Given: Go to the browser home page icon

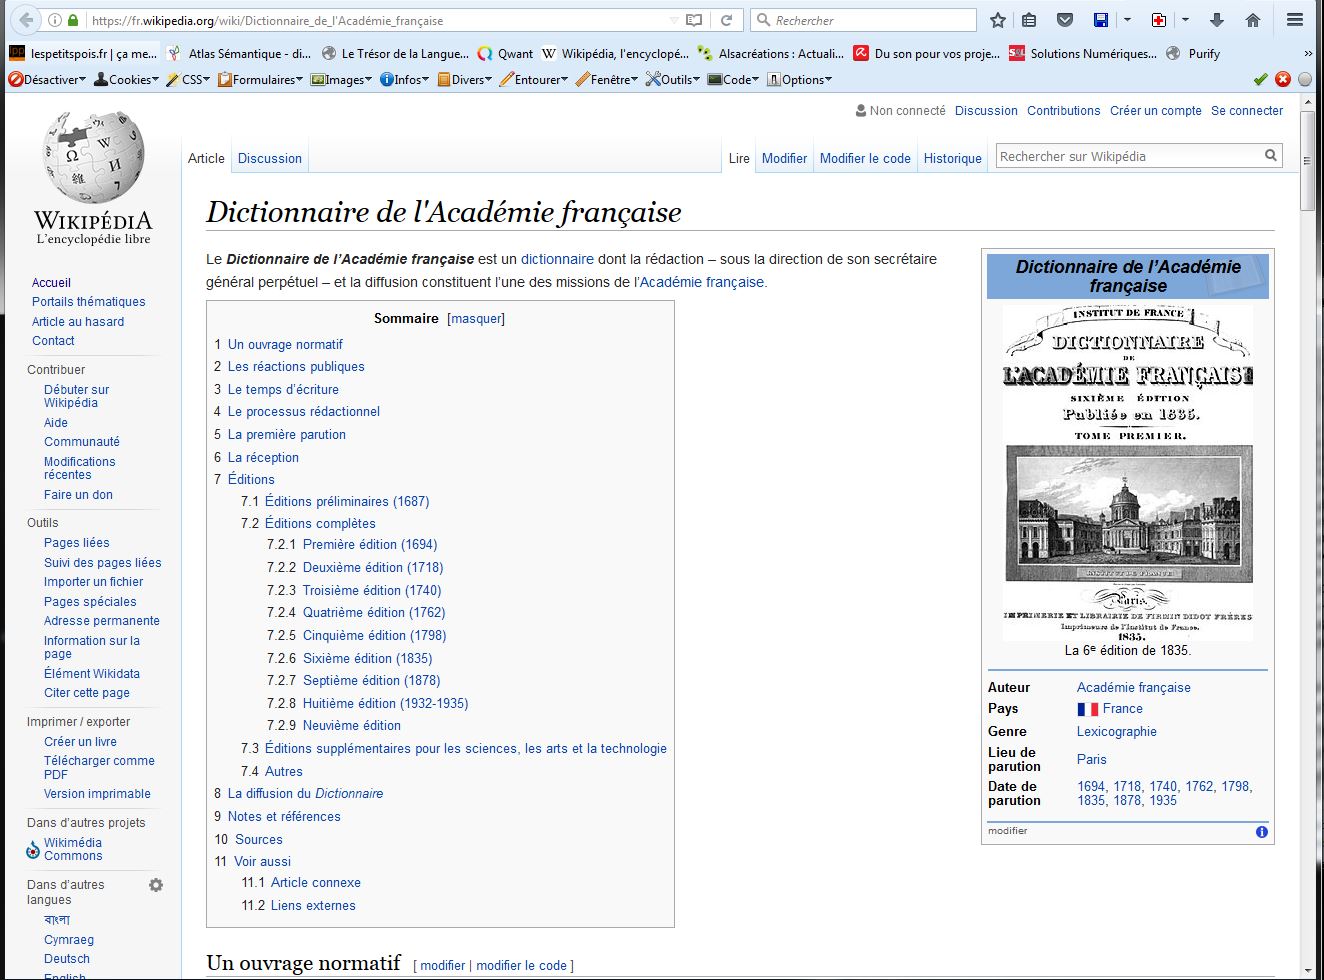Looking at the screenshot, I should pos(1252,20).
